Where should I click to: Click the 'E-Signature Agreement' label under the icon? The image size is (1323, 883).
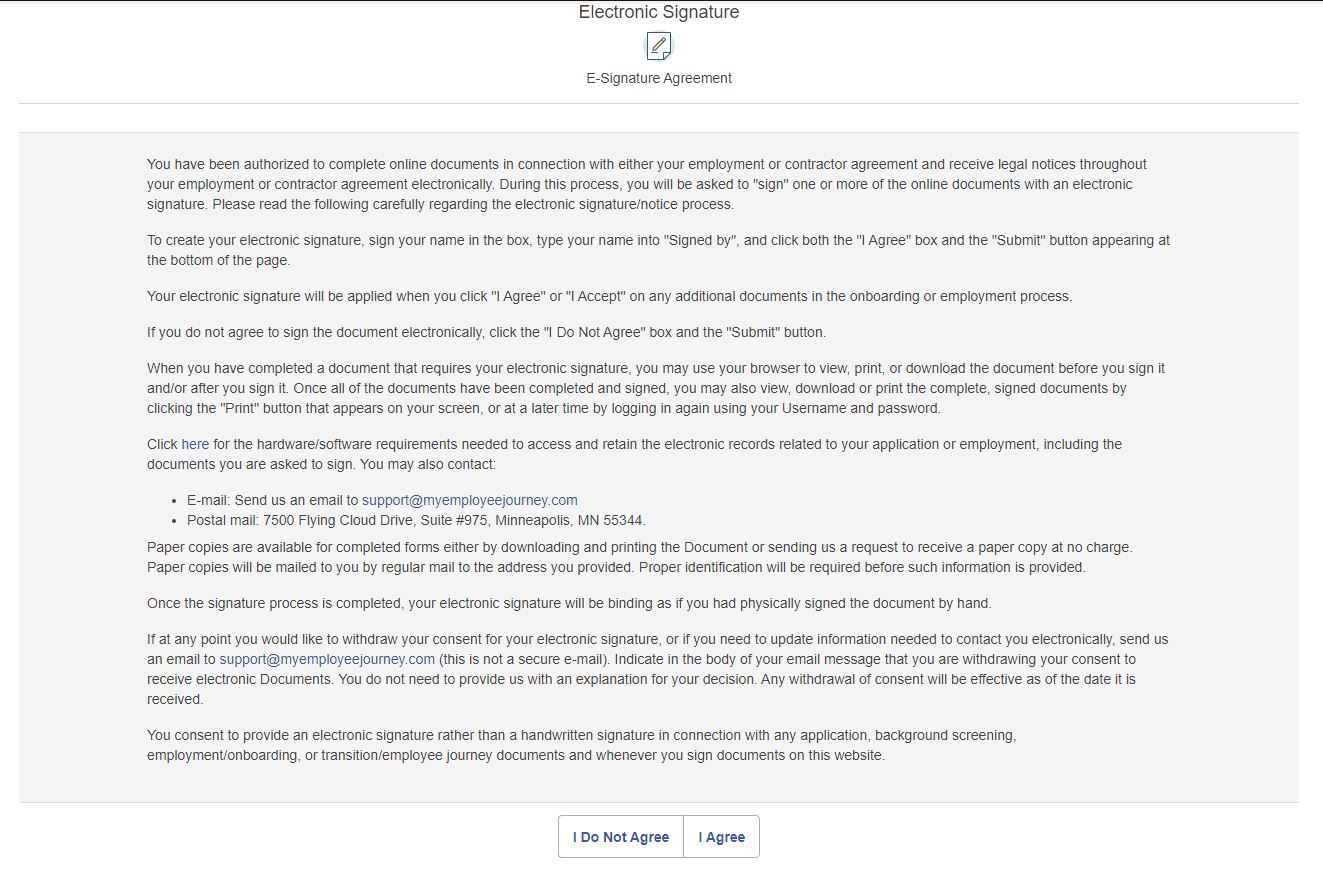(659, 78)
